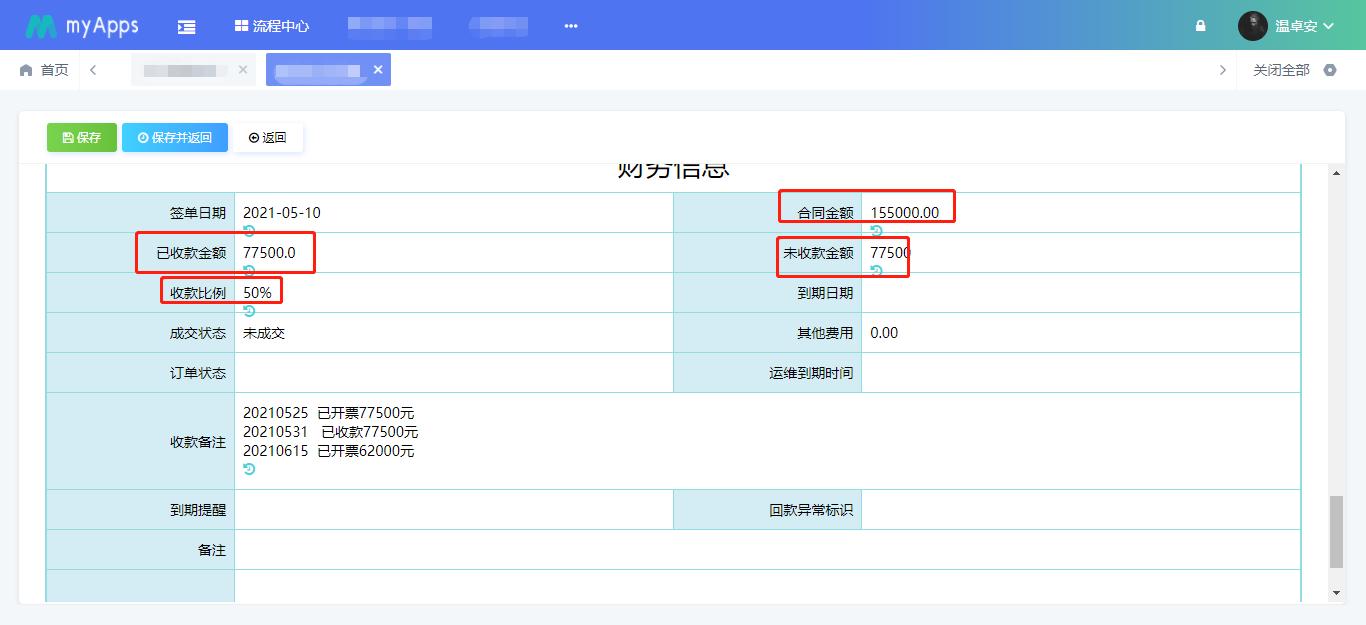
Task: Open the more menu ellipsis in top bar
Action: tap(570, 25)
